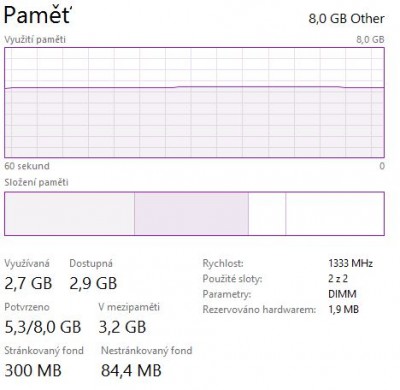Image resolution: width=400 pixels, height=390 pixels.
Task: Select the in-use segment of memory composition bar
Action: [x=69, y=213]
